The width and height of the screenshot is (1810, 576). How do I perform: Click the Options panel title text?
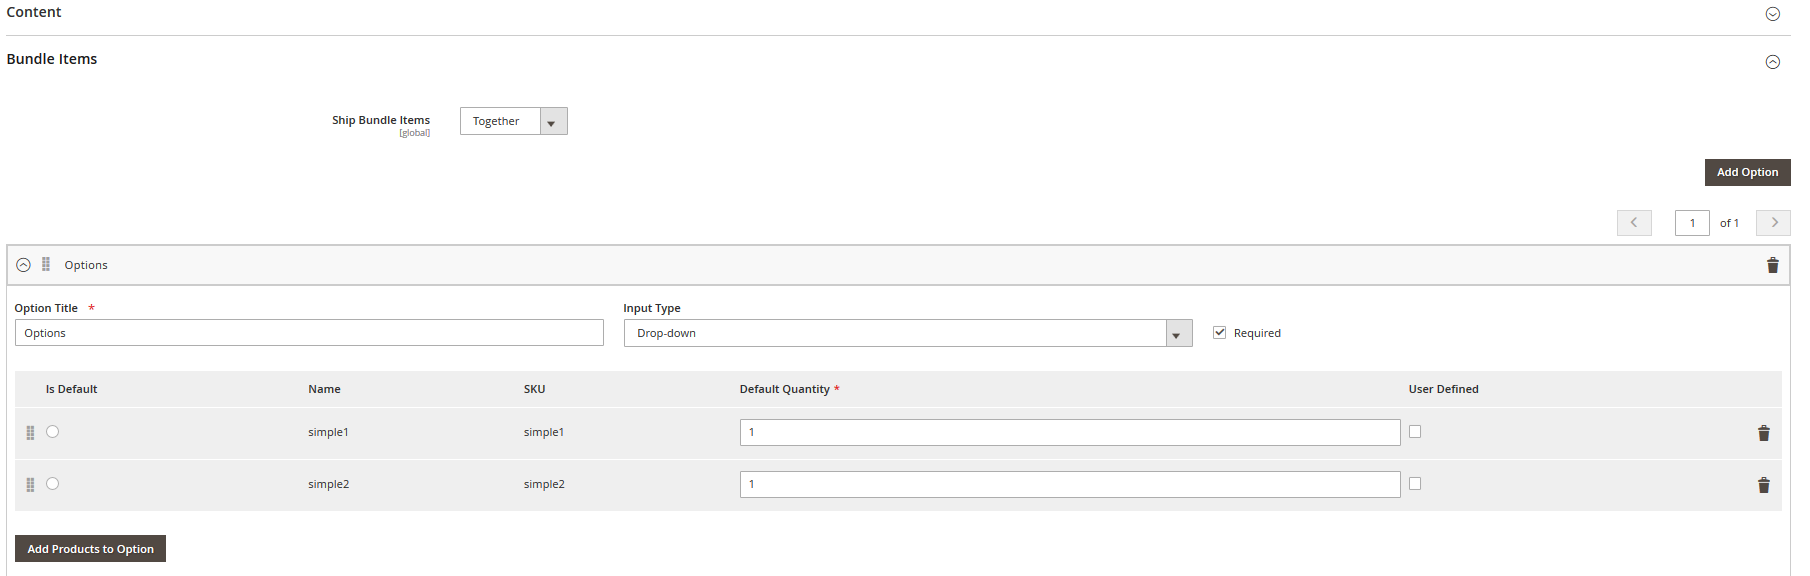tap(86, 265)
